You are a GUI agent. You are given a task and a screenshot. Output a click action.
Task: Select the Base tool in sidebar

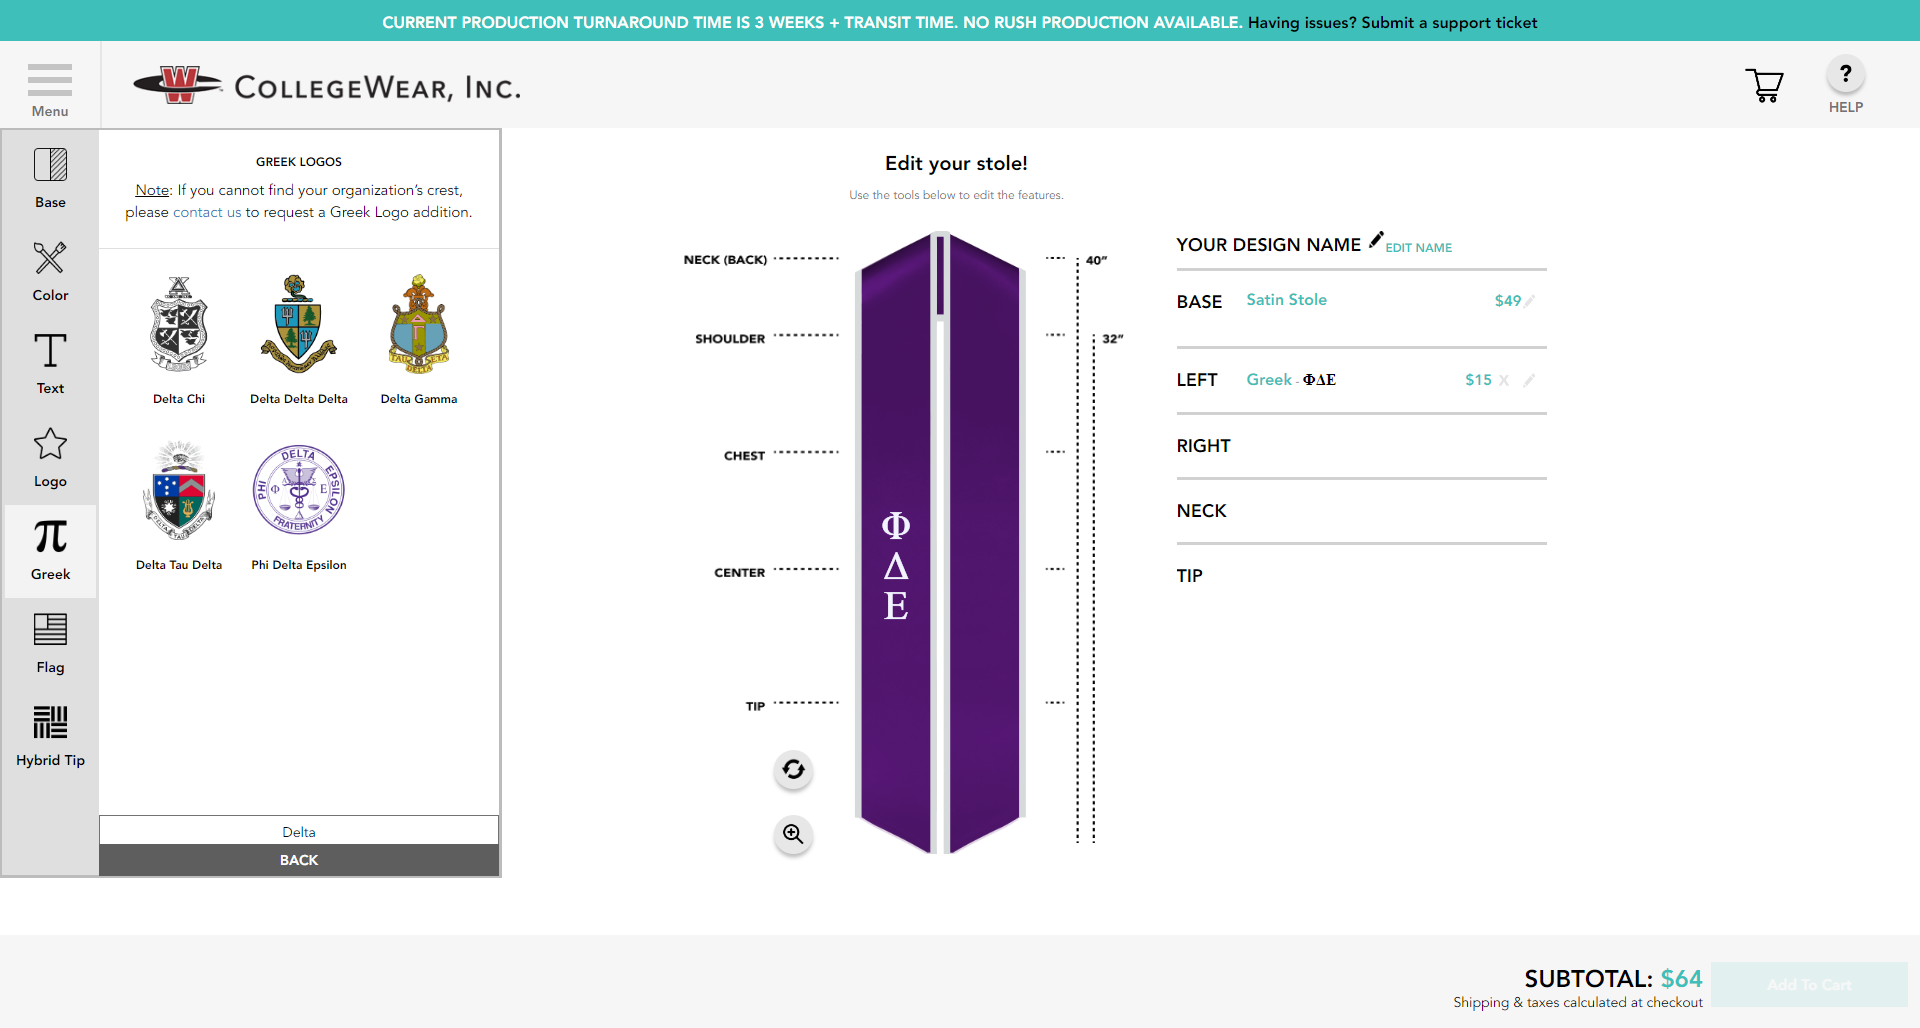click(50, 178)
